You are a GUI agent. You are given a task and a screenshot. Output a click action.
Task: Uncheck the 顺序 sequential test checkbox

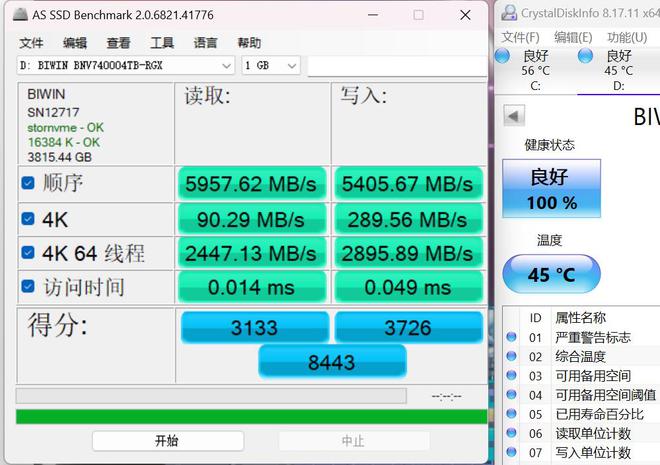tap(28, 183)
